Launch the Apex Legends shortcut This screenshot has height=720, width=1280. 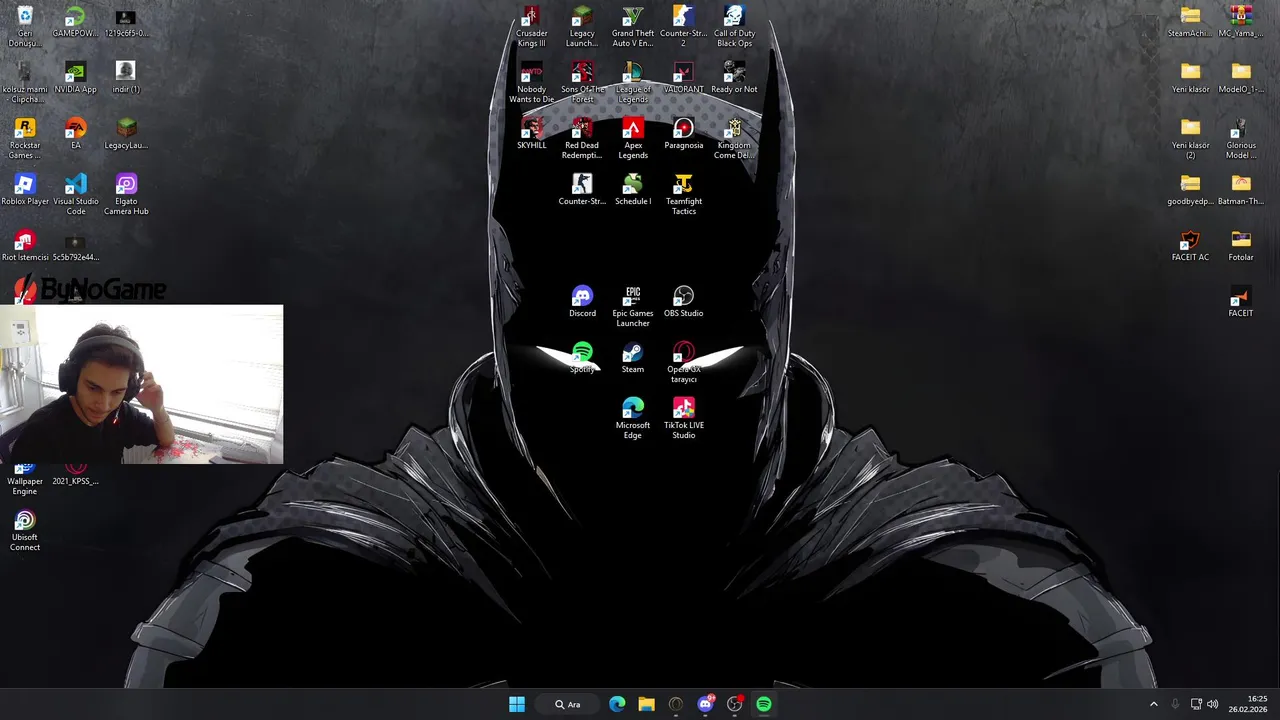(x=633, y=139)
